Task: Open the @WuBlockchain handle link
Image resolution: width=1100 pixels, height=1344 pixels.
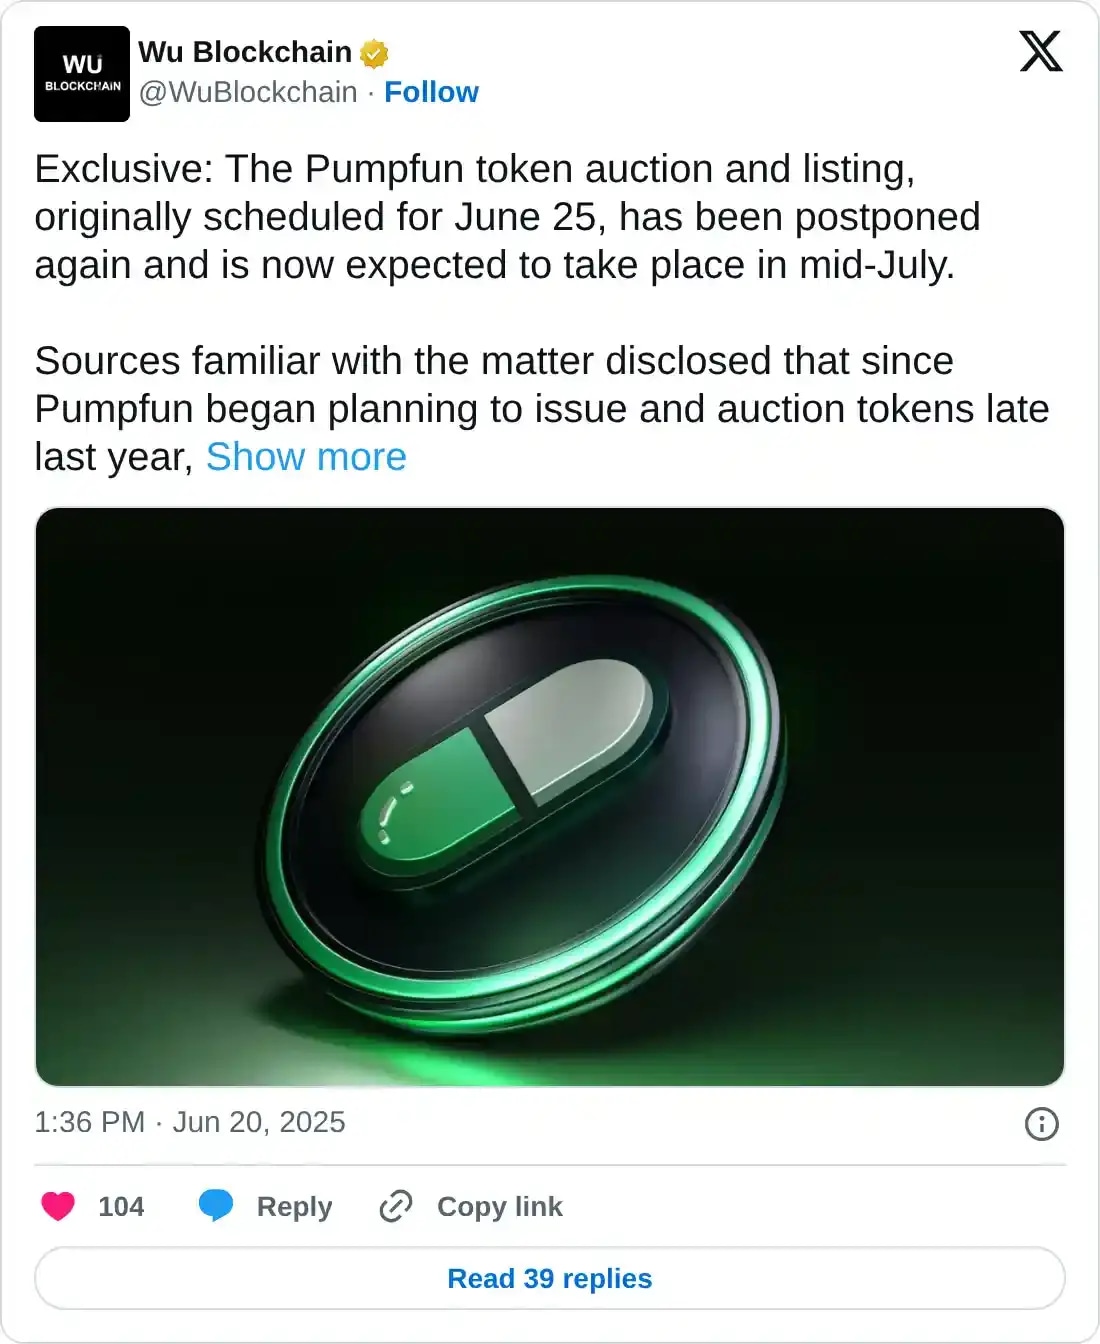Action: (247, 92)
